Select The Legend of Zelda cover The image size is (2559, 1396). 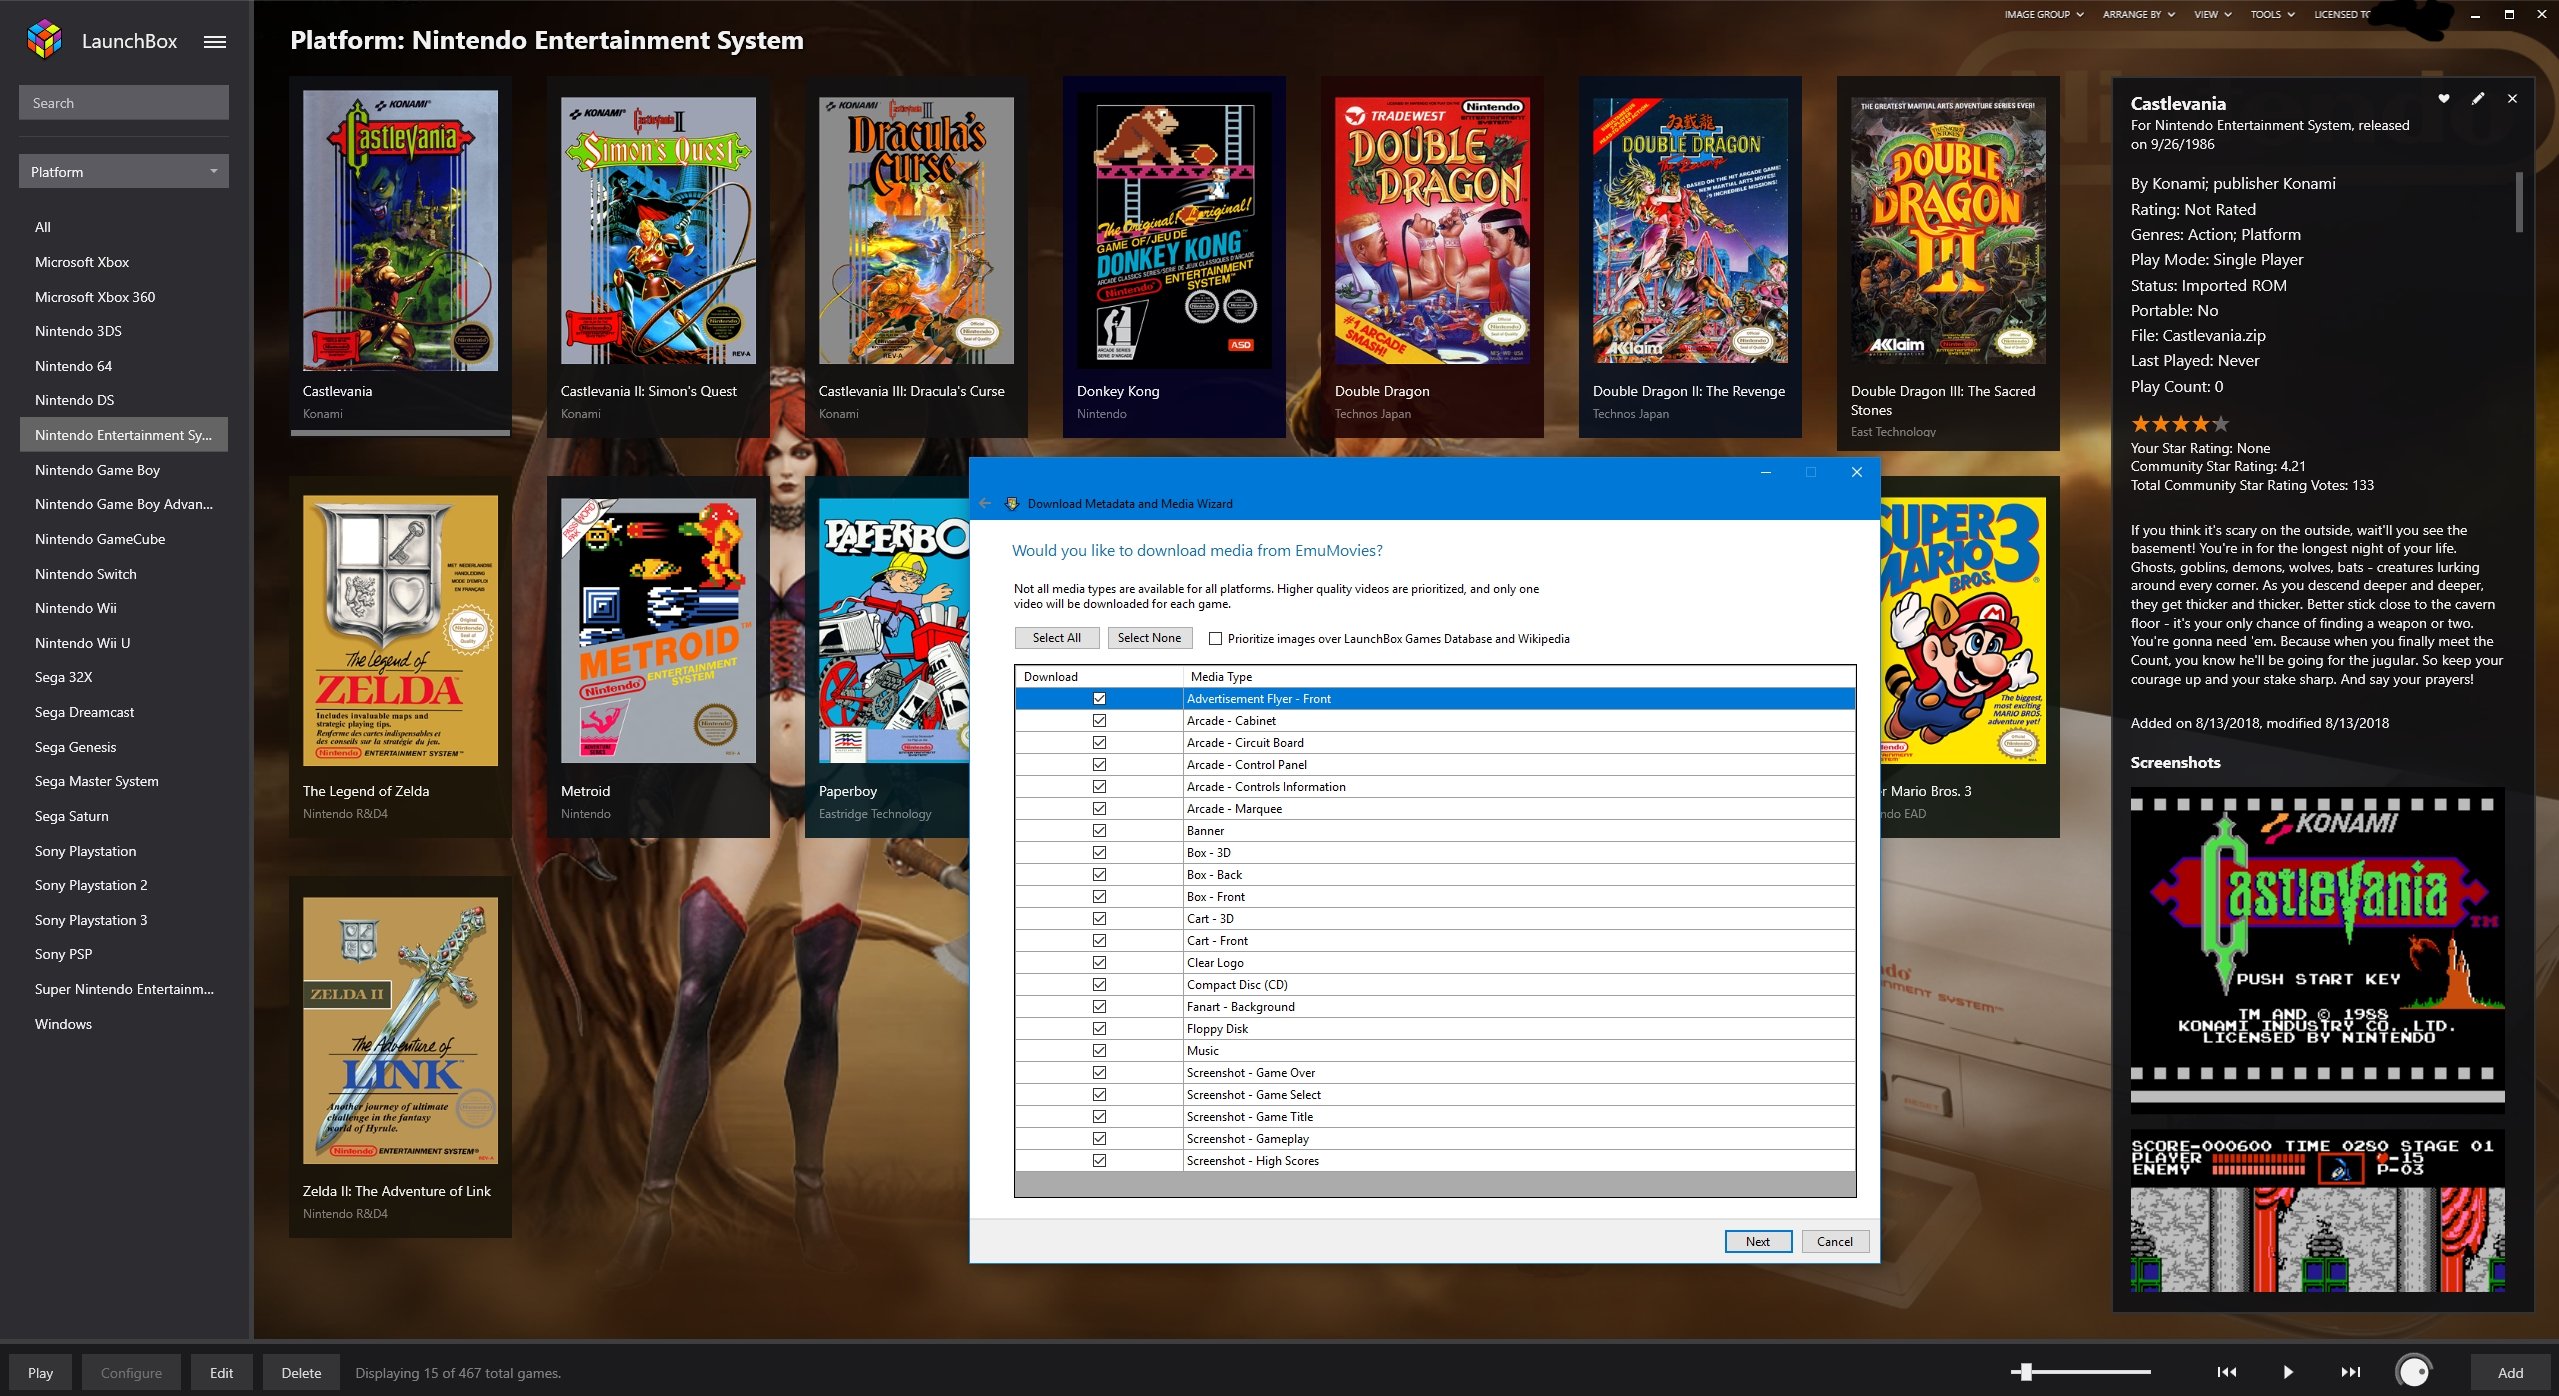click(x=400, y=630)
